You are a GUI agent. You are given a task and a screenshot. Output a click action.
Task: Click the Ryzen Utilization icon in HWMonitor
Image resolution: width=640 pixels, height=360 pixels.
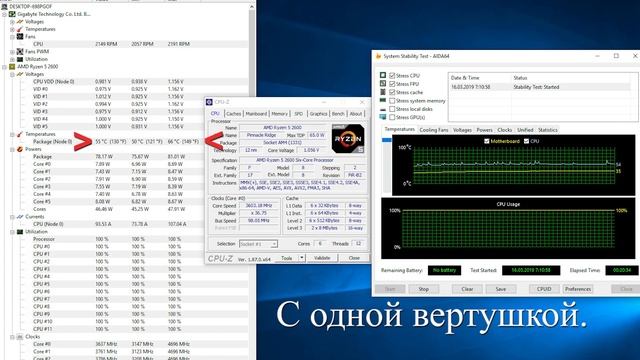[20, 231]
